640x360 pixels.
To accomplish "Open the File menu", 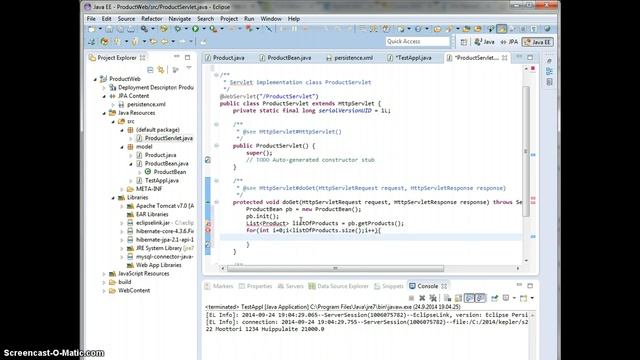I will tap(91, 19).
